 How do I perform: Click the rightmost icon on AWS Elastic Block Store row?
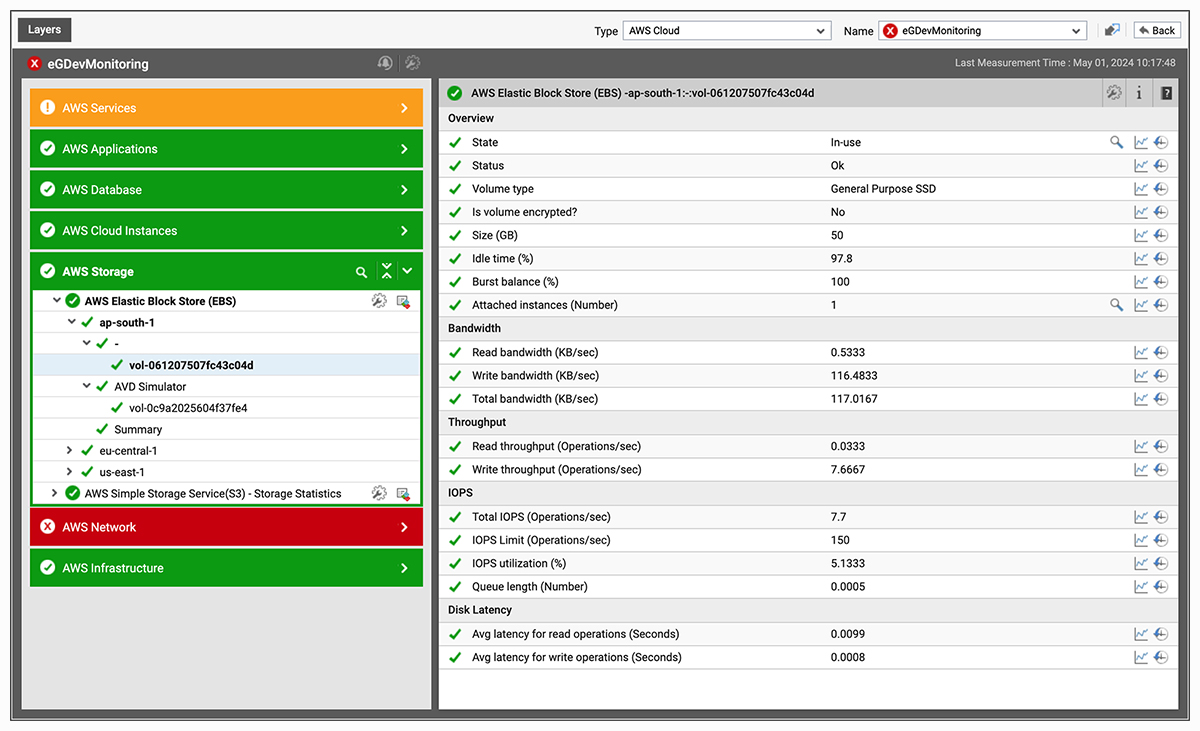point(403,301)
